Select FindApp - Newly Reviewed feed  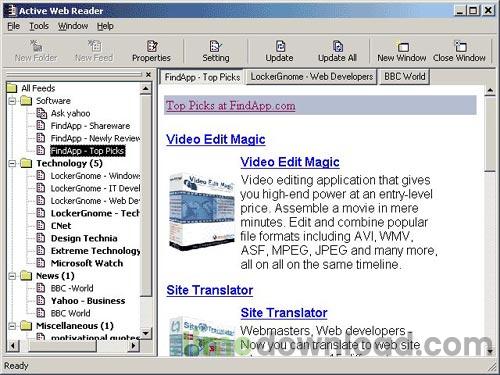tap(95, 138)
